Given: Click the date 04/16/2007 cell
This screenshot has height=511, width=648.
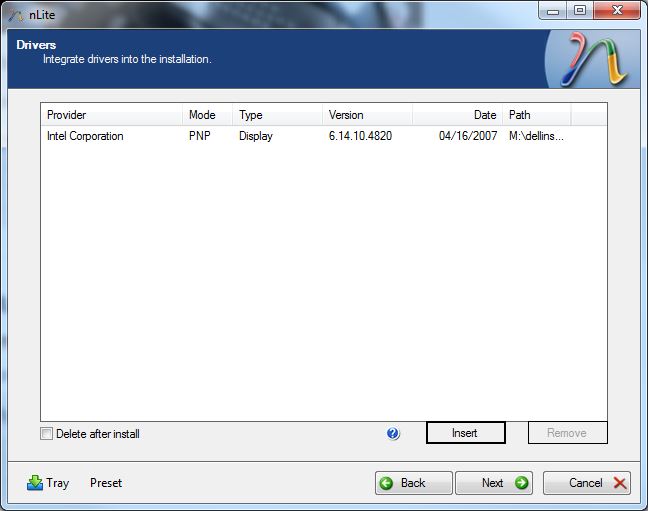Looking at the screenshot, I should [468, 136].
